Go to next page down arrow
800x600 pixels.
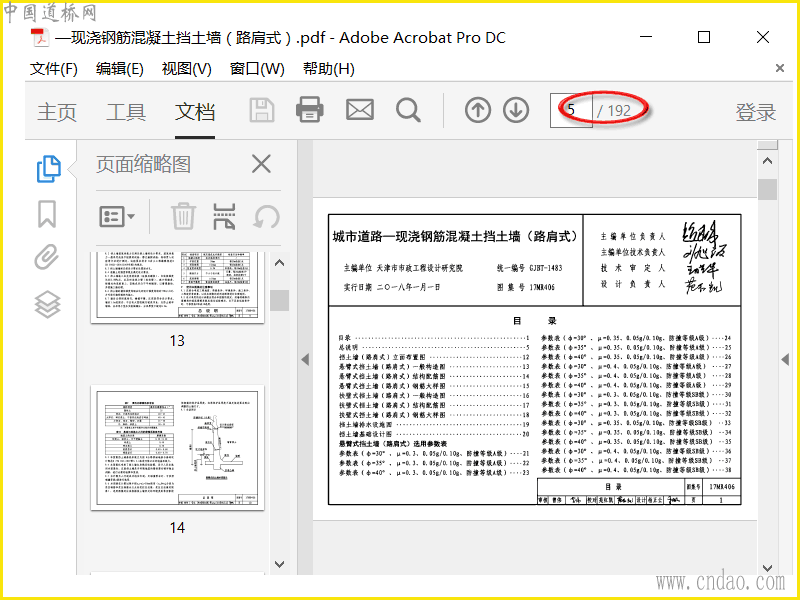516,110
